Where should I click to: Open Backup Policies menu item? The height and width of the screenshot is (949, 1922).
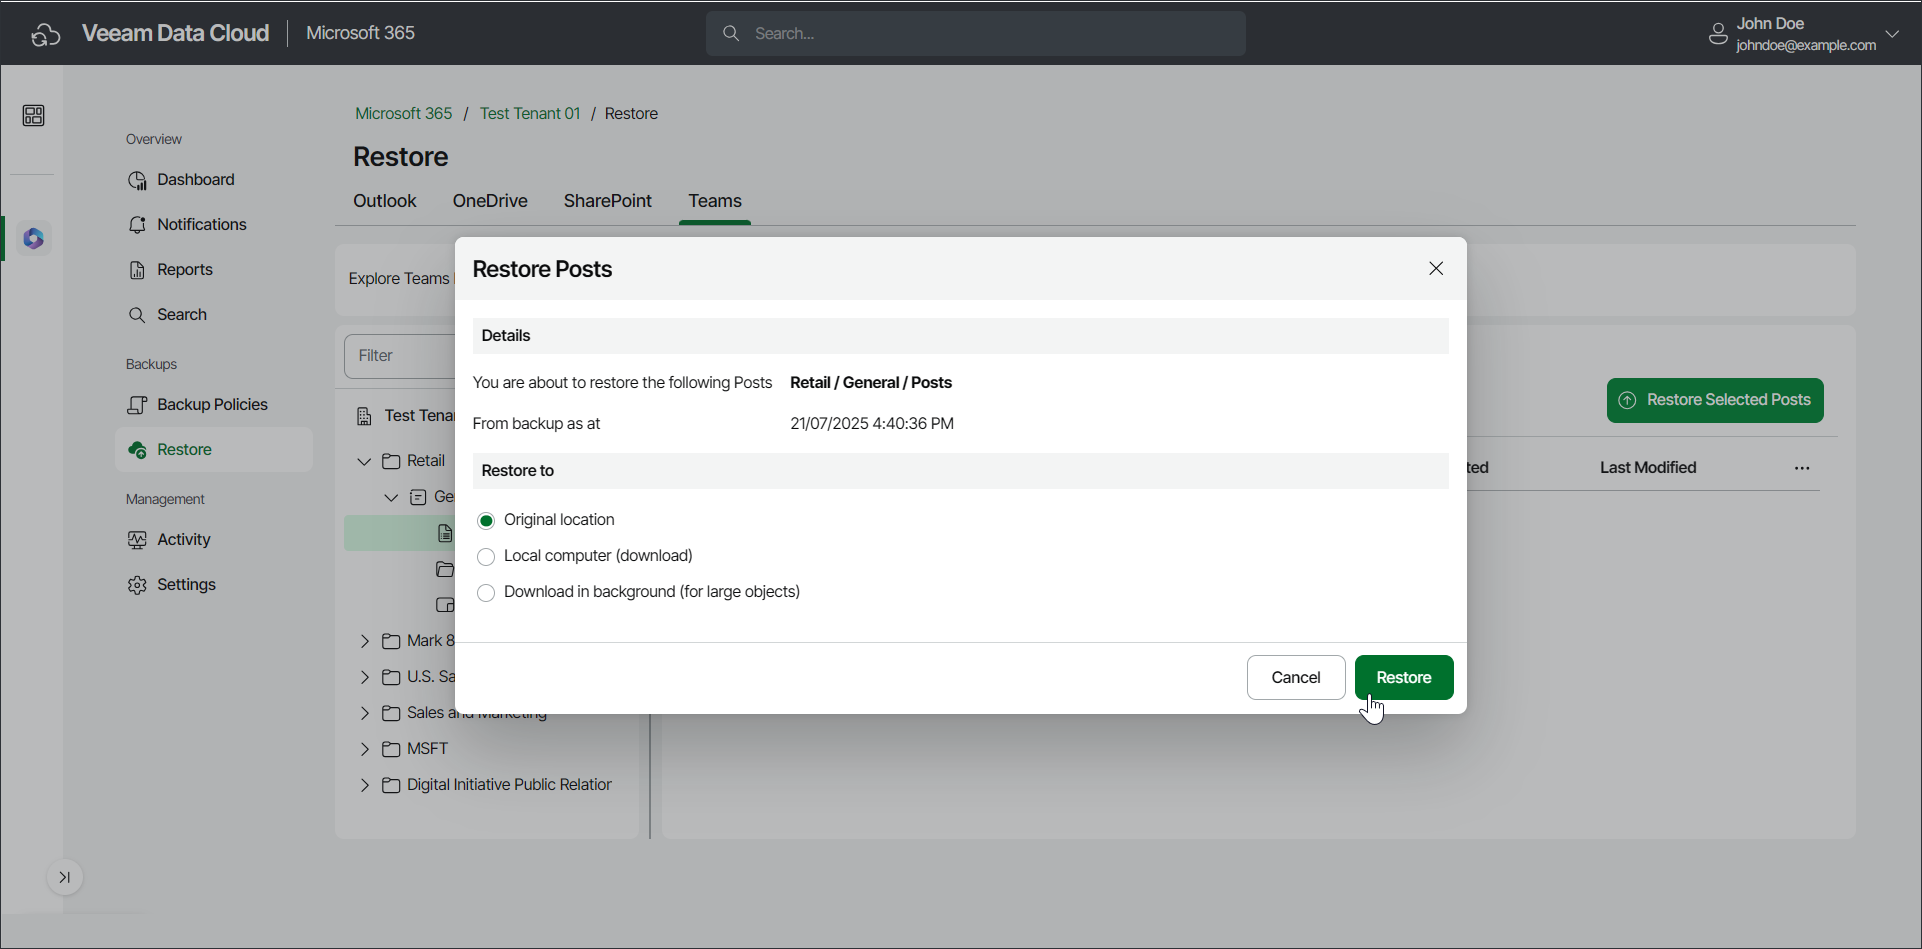coord(213,405)
